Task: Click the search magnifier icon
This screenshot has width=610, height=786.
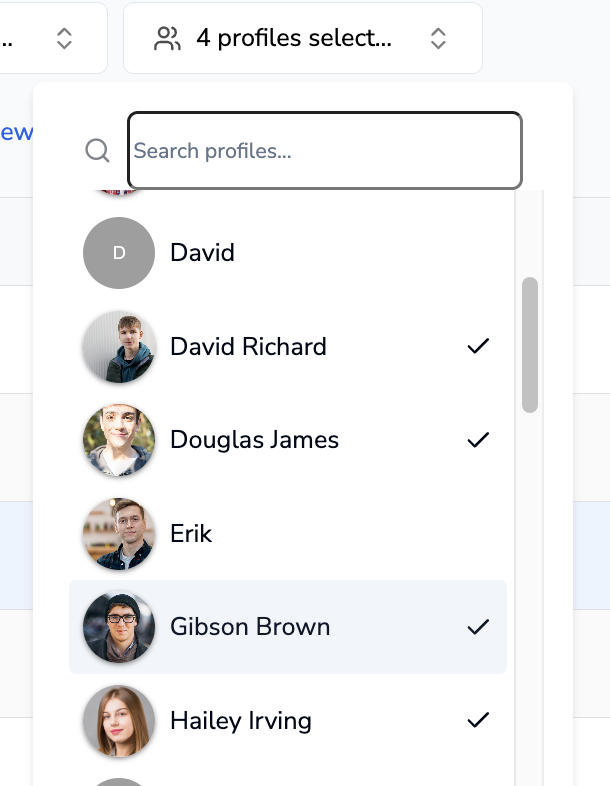Action: 97,151
